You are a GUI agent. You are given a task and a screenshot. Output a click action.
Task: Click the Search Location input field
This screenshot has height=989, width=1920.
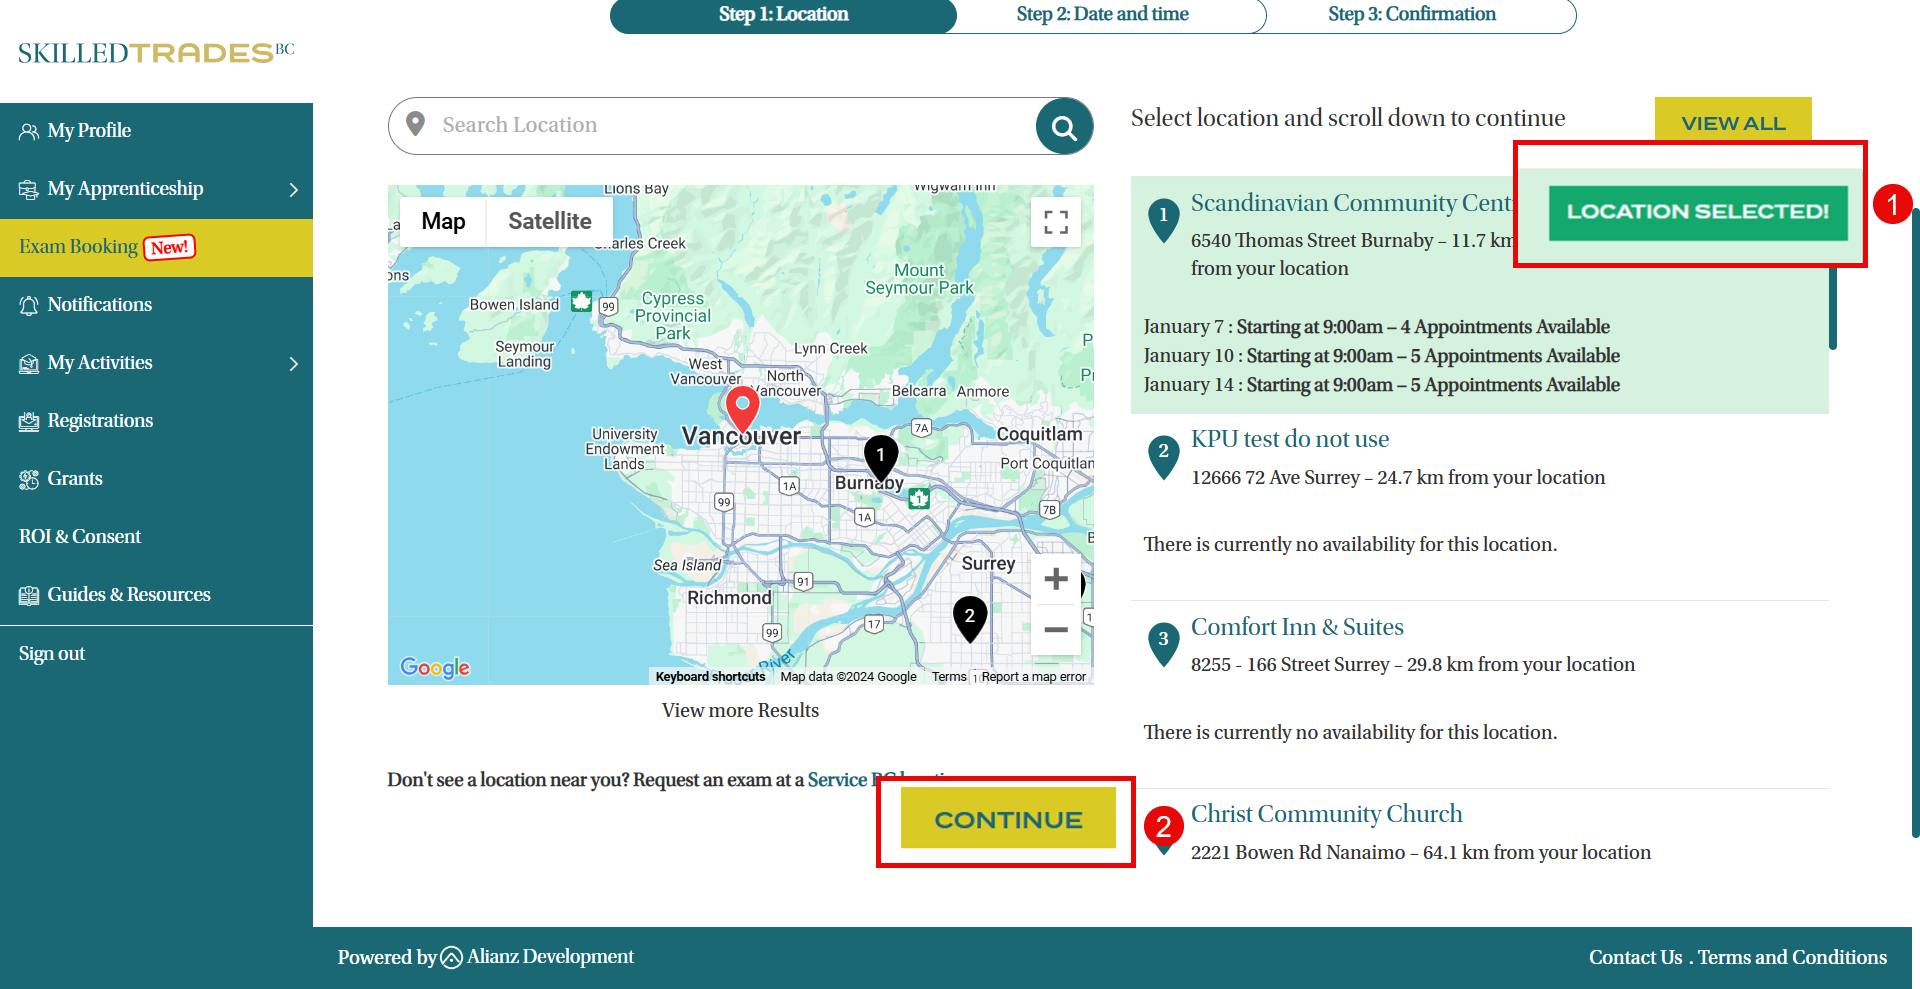(720, 125)
